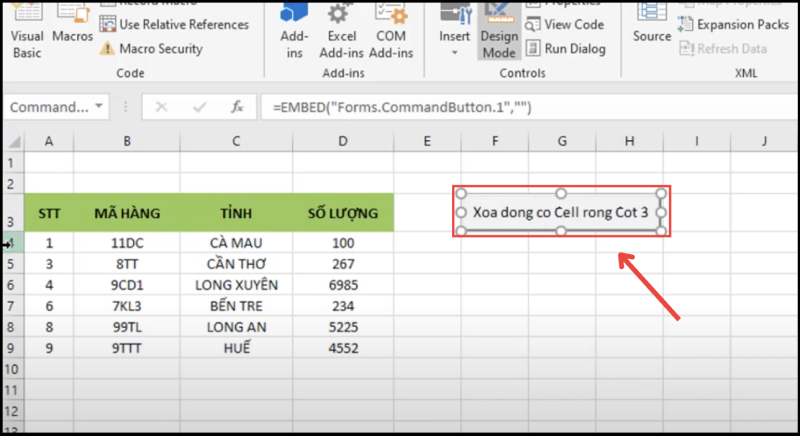Select the LONG AN cell

pos(236,327)
